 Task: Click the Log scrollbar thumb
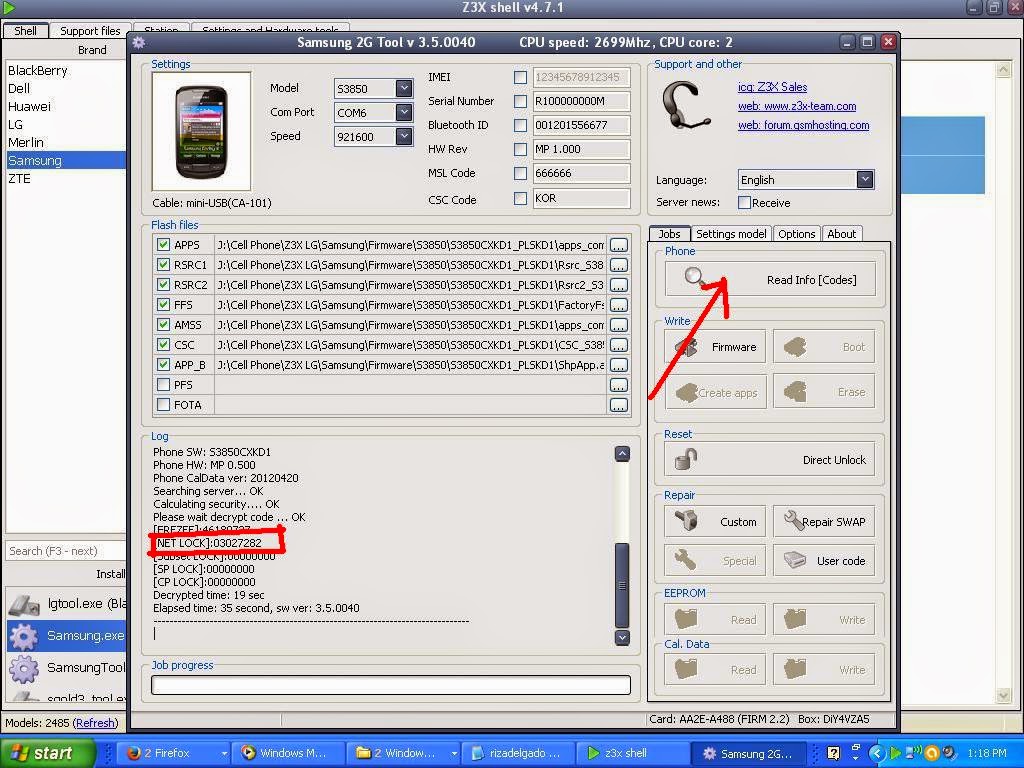click(x=622, y=584)
